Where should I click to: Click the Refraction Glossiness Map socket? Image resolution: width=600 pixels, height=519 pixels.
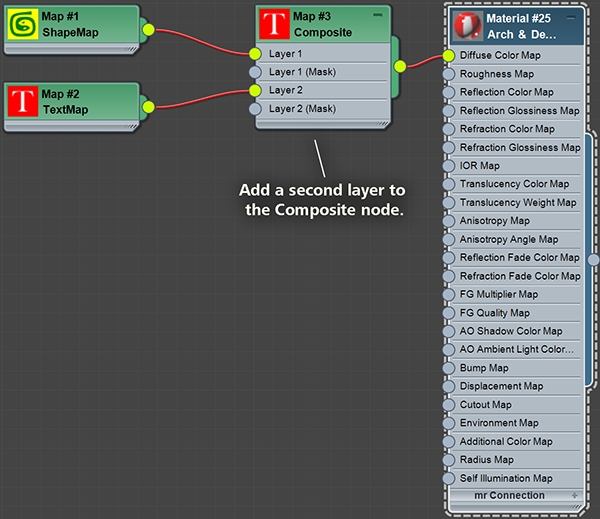[449, 147]
